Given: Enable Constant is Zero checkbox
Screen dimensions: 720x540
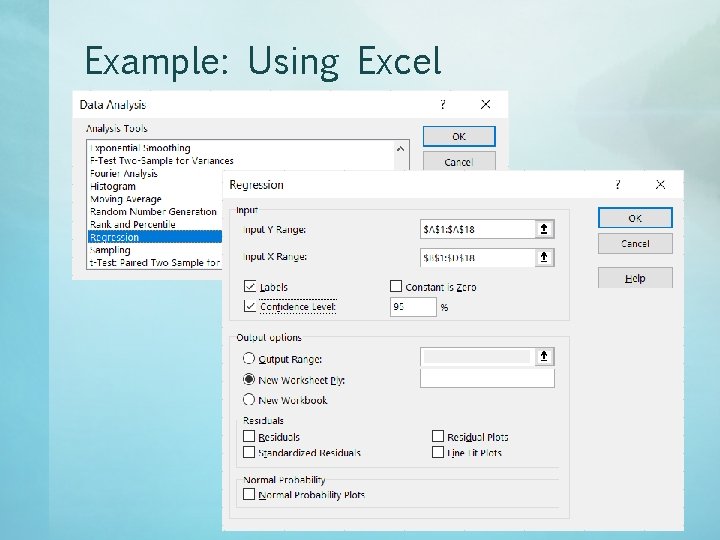Looking at the screenshot, I should (x=396, y=287).
